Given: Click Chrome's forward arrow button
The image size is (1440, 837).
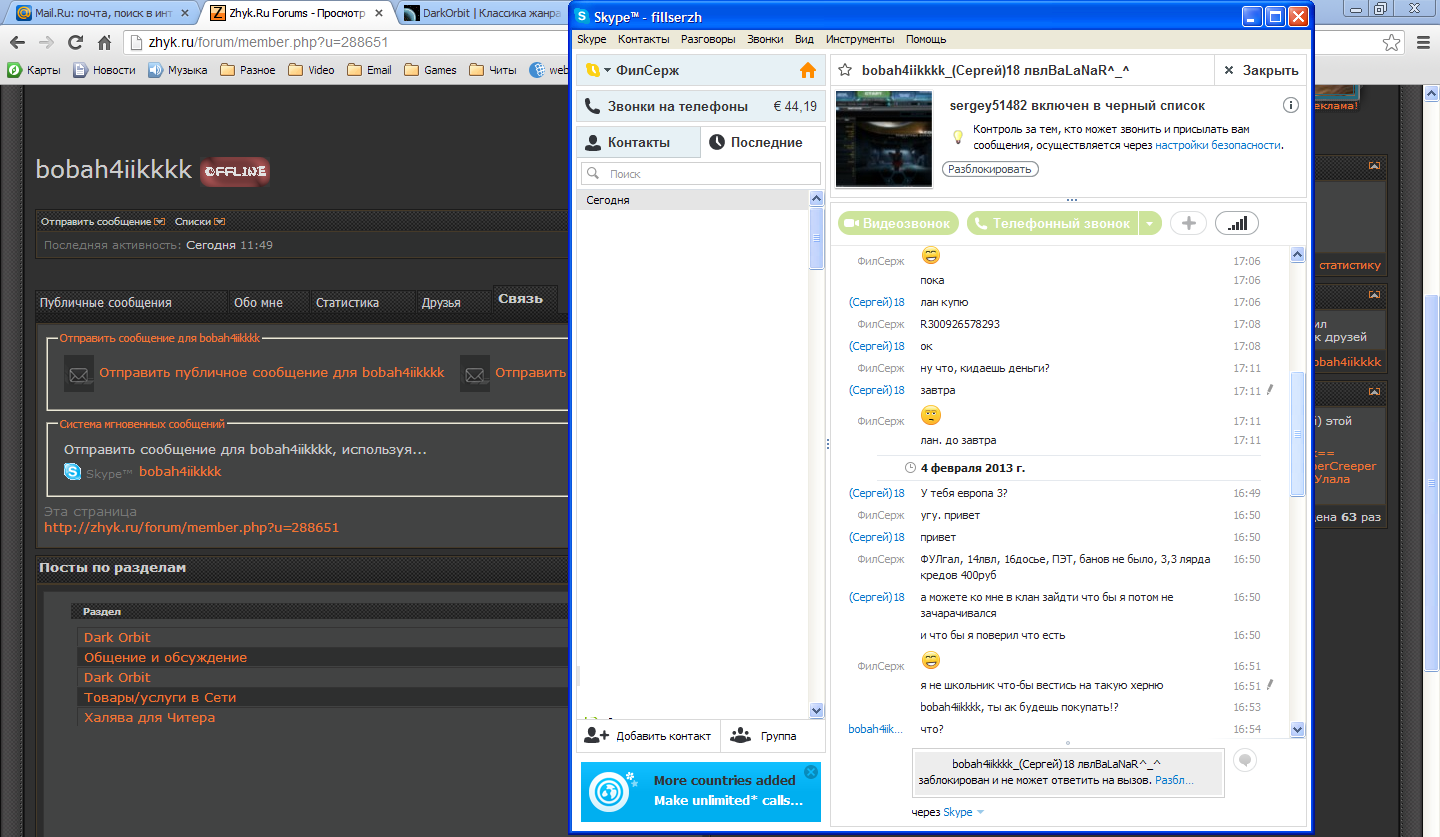Looking at the screenshot, I should tap(46, 43).
